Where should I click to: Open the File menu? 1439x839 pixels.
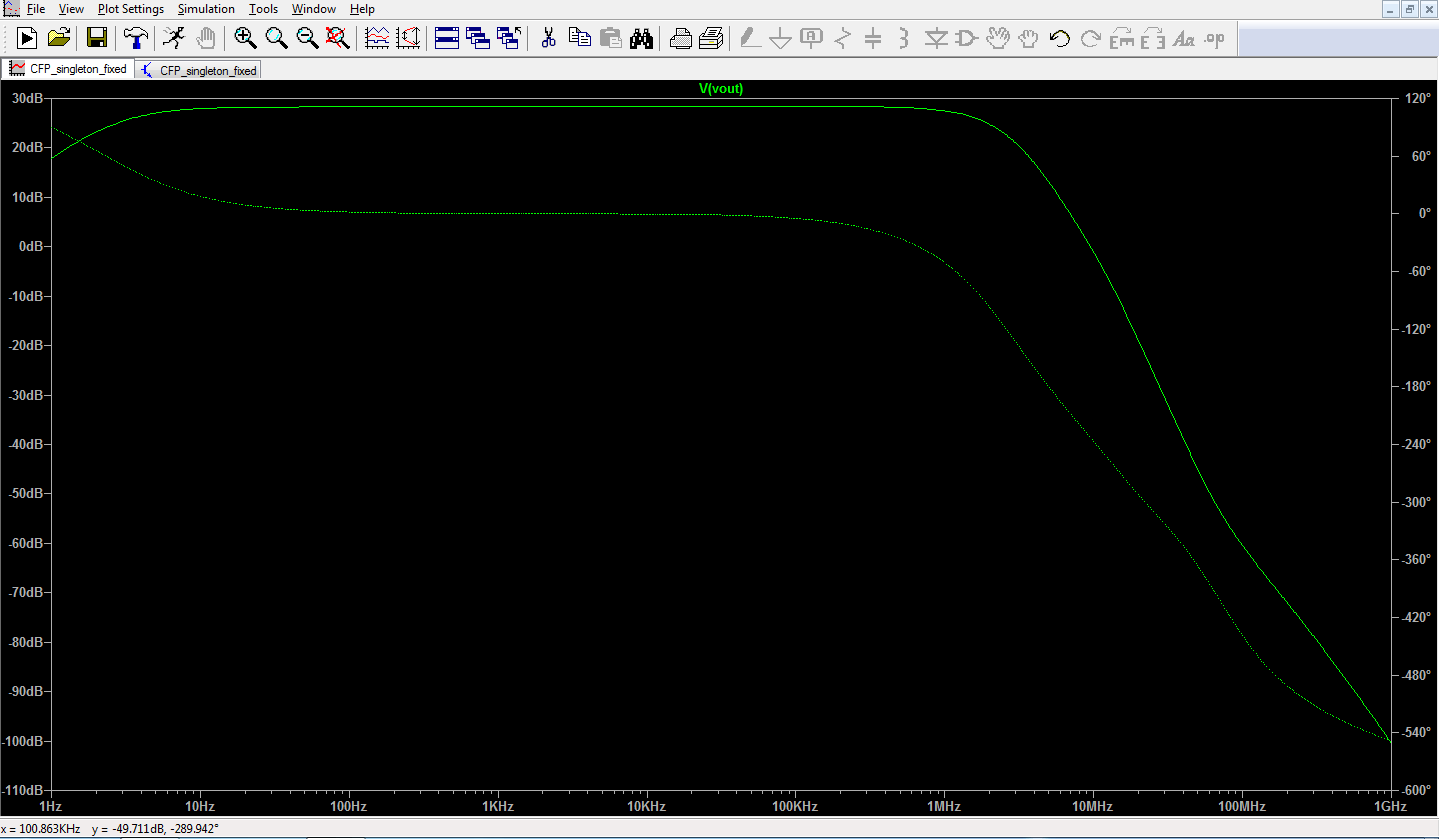[36, 9]
